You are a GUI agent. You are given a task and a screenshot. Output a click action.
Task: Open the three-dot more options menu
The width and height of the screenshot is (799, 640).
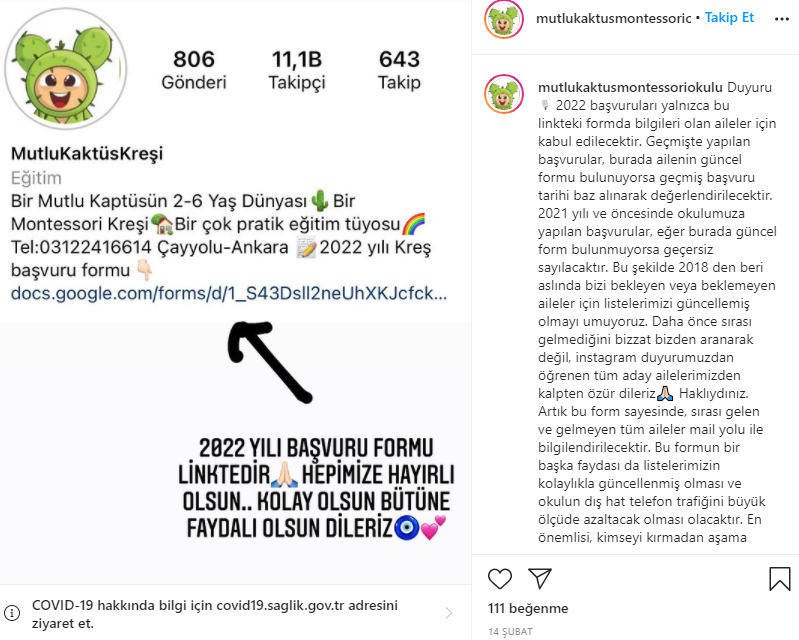click(782, 19)
